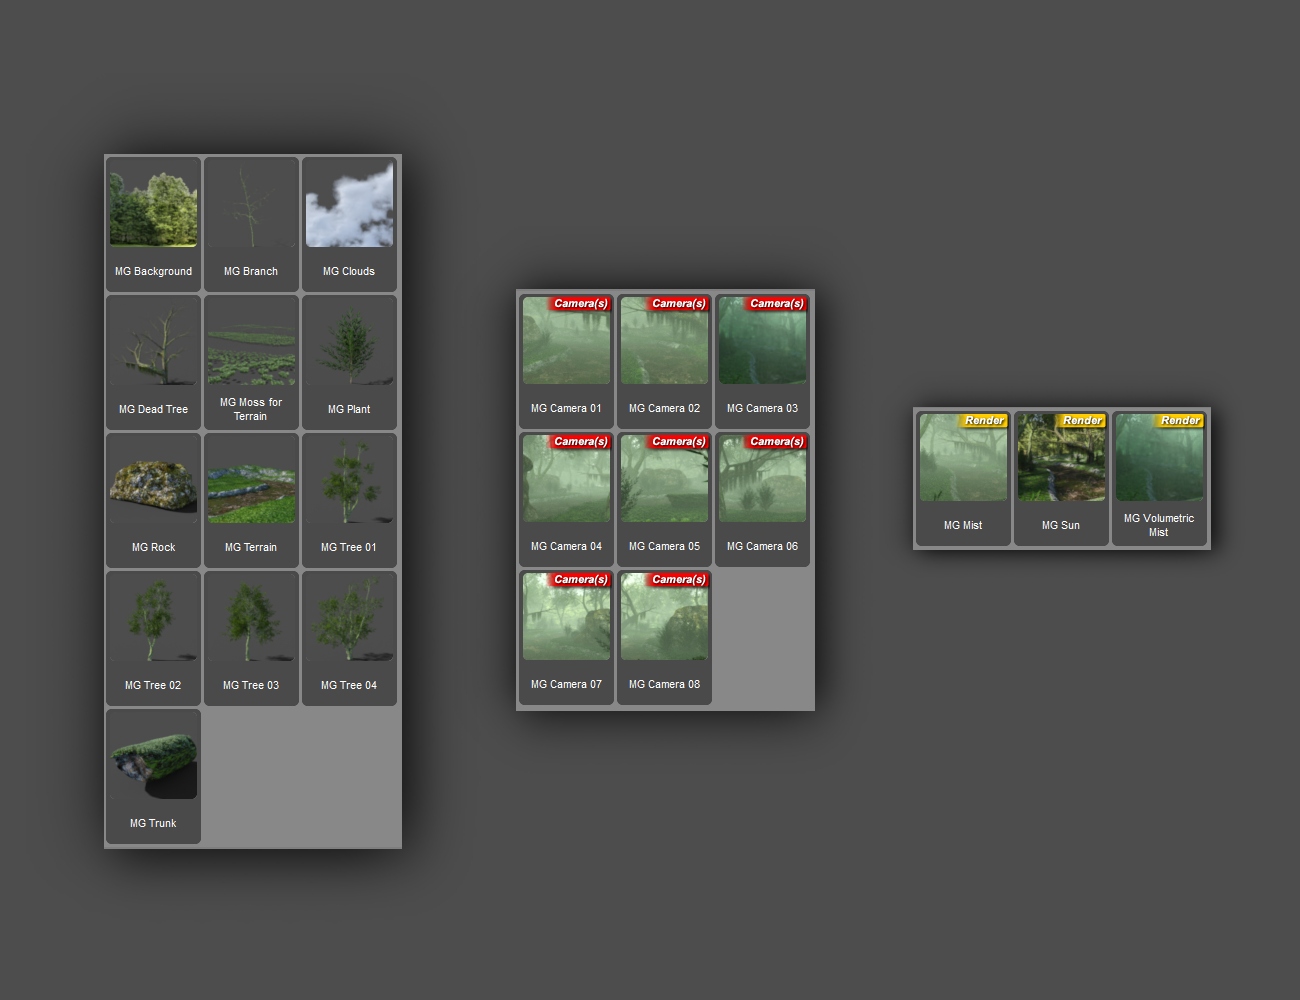Switch to MG Camera 05 view
Image resolution: width=1300 pixels, height=1000 pixels.
[x=664, y=499]
